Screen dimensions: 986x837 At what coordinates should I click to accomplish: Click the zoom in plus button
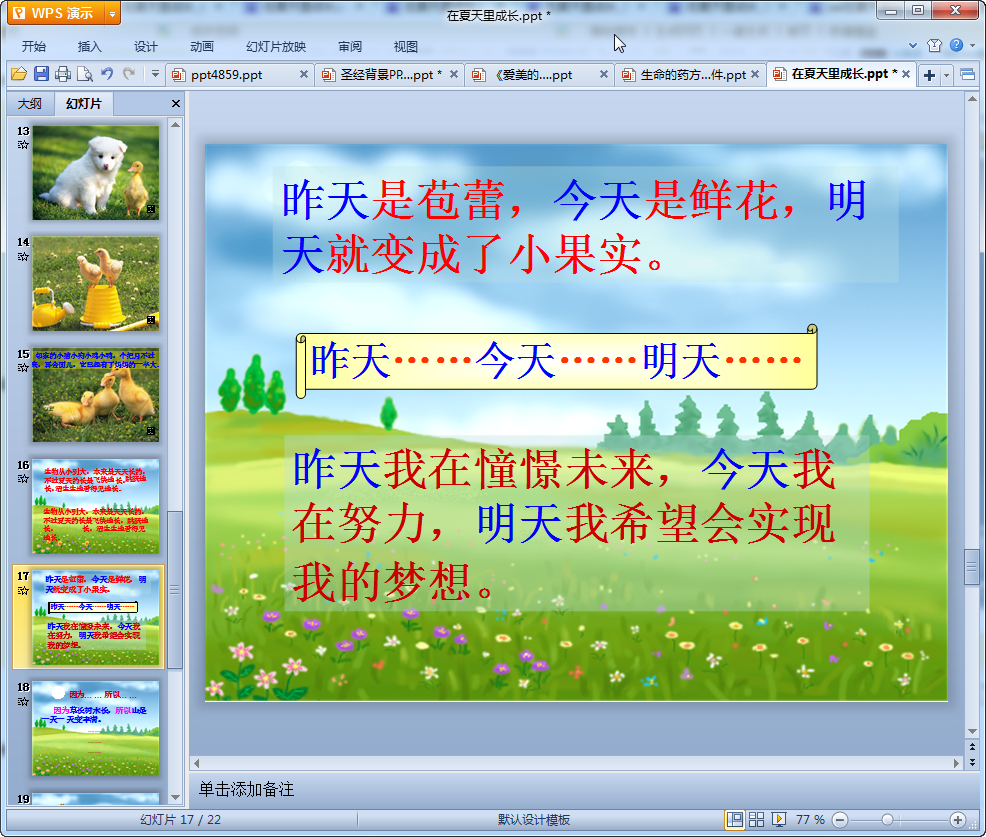(958, 819)
